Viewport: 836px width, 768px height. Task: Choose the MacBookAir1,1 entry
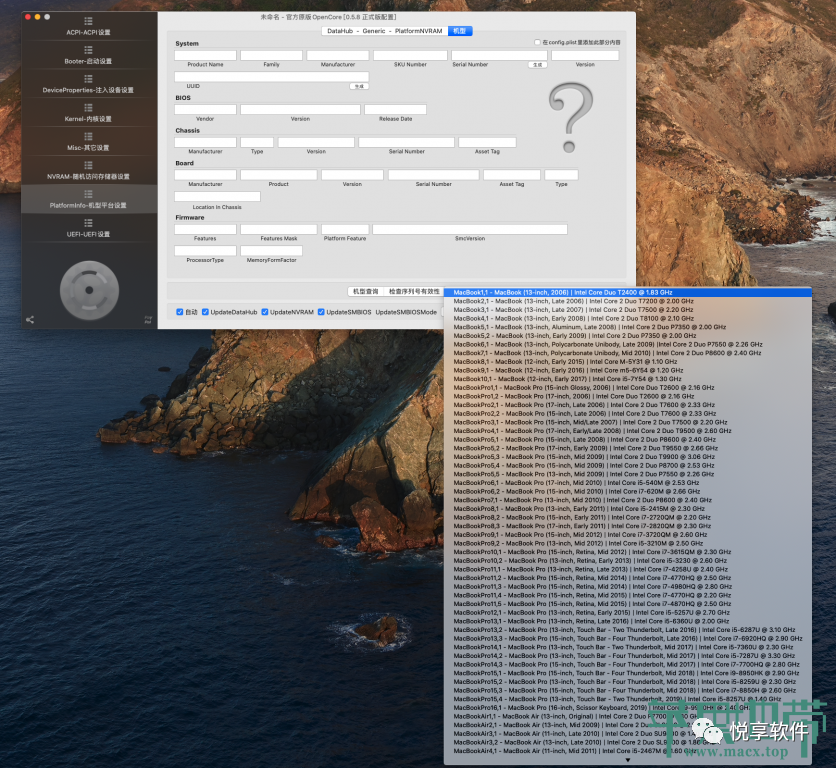pos(628,716)
